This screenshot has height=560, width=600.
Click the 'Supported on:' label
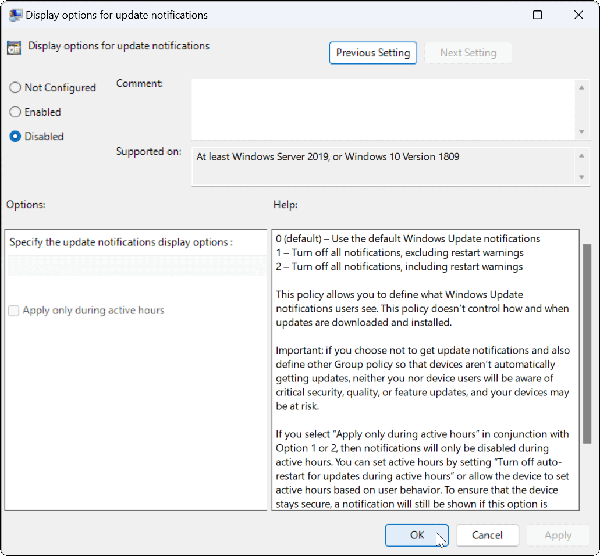[148, 152]
